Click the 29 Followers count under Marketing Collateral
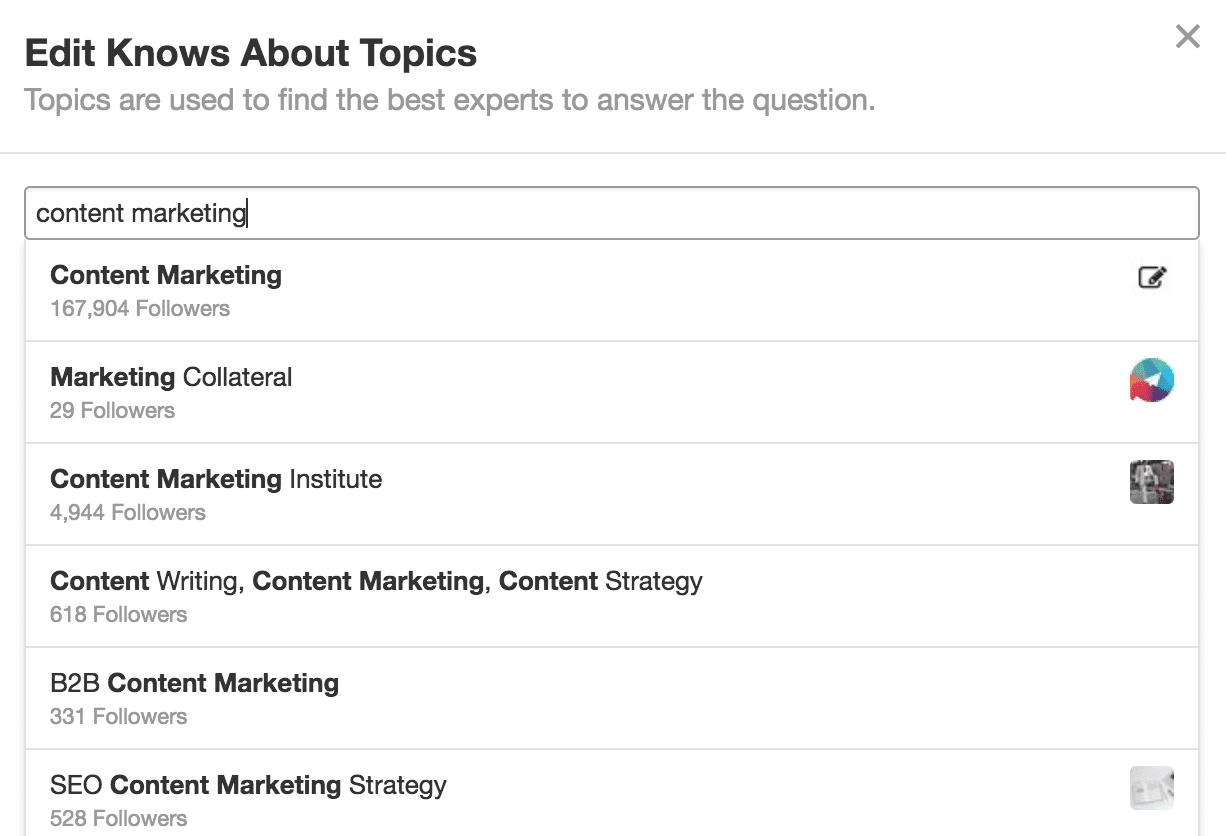Screen dimensions: 1226x836 [x=112, y=410]
